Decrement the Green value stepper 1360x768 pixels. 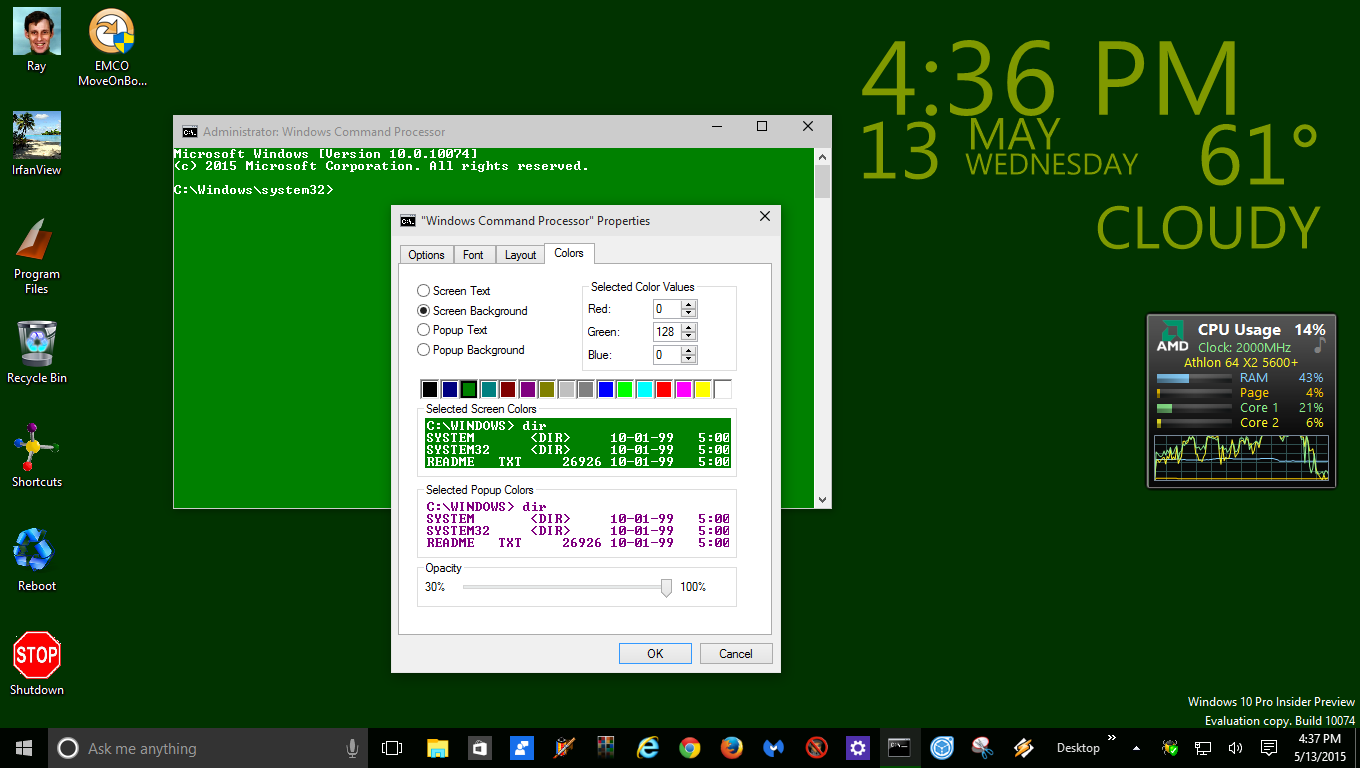pyautogui.click(x=688, y=334)
